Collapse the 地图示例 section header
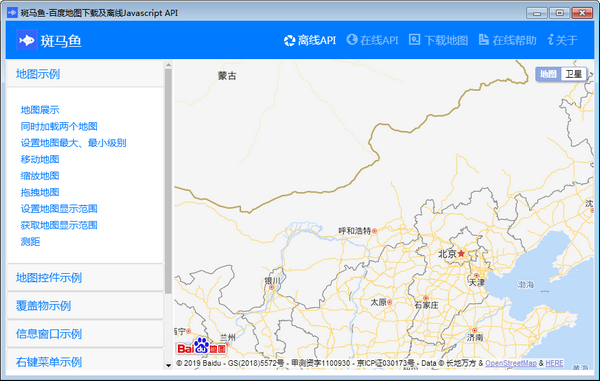The image size is (600, 381). pos(85,74)
